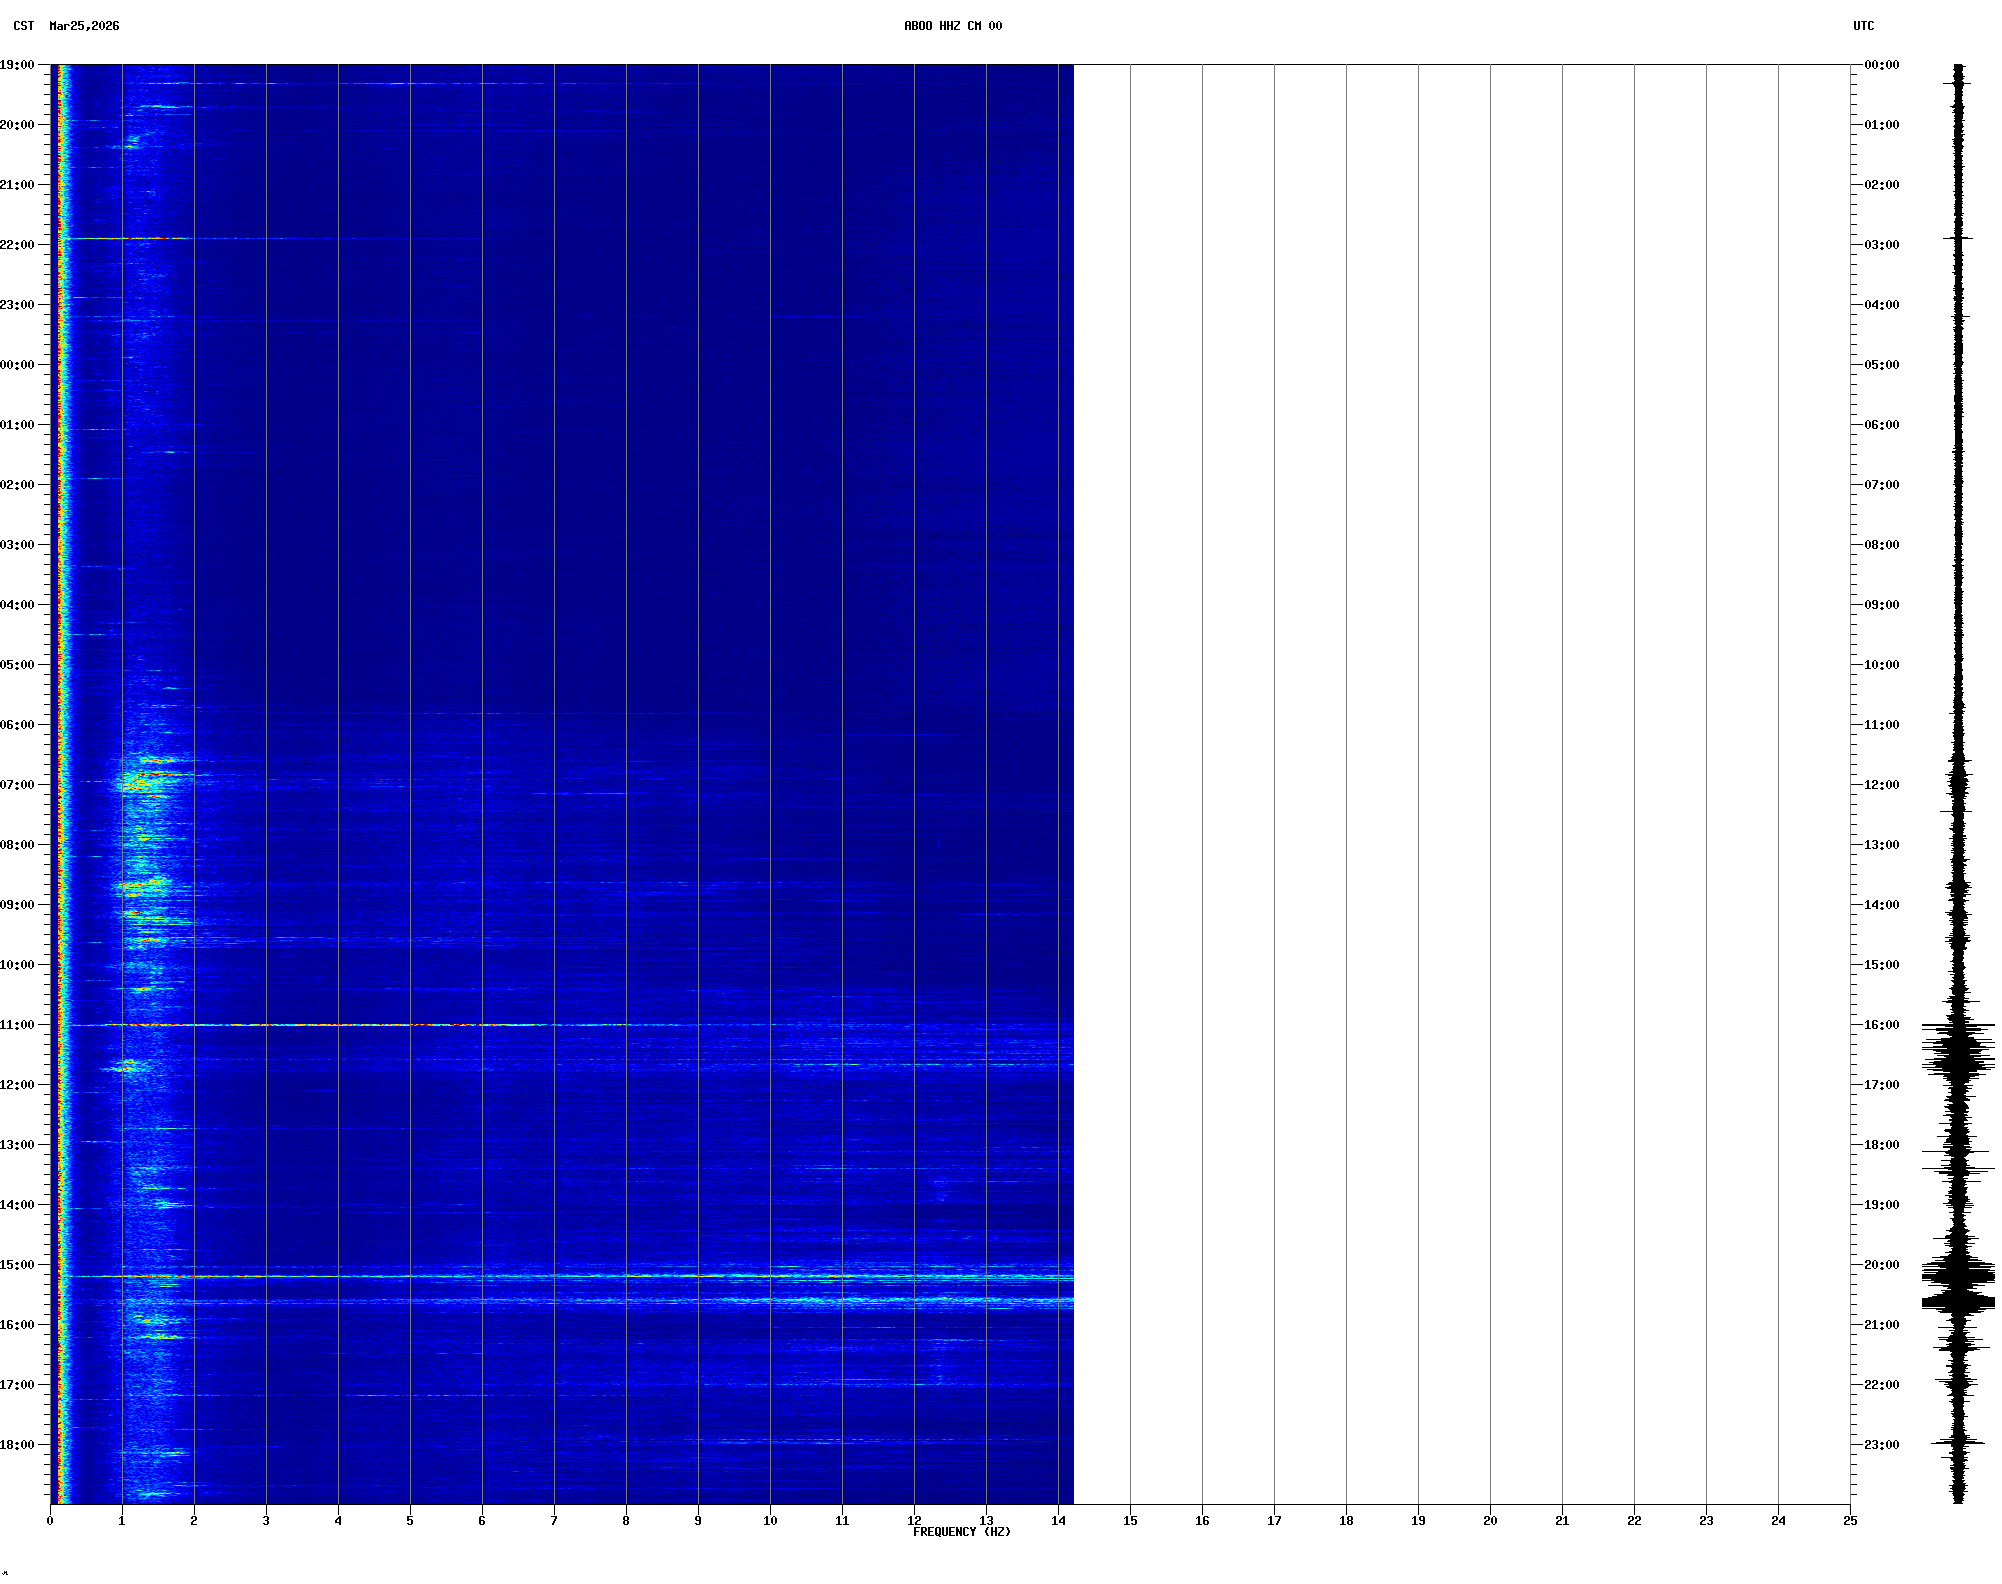Click the 16:00 UTC time marker
This screenshot has width=2002, height=1584.
[x=1881, y=1025]
